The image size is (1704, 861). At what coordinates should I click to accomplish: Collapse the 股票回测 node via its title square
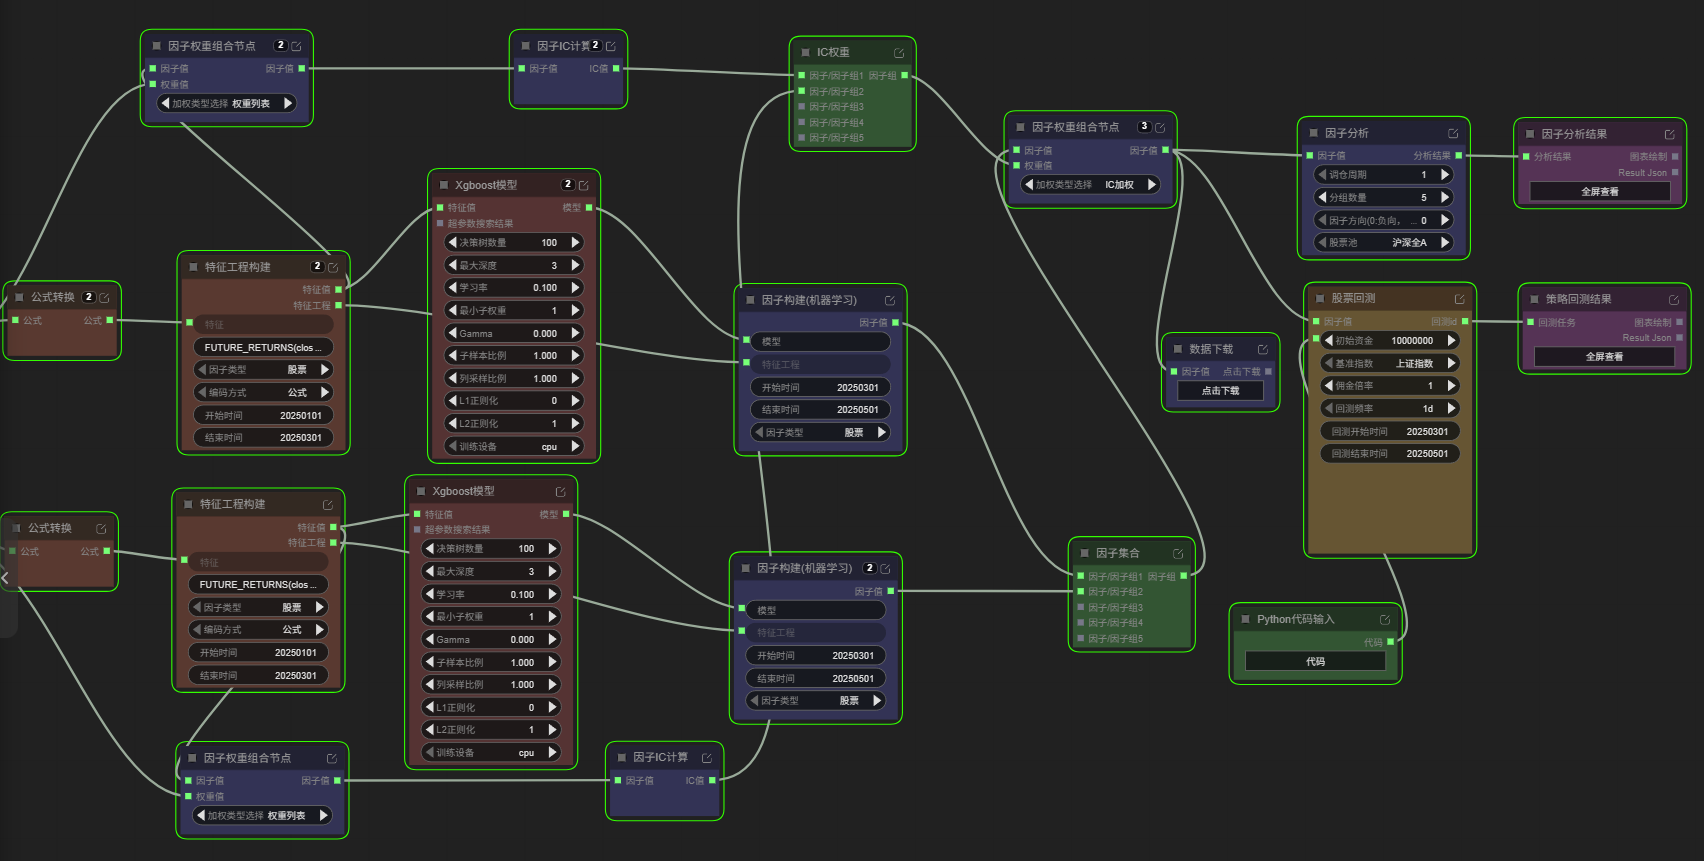click(x=1319, y=298)
